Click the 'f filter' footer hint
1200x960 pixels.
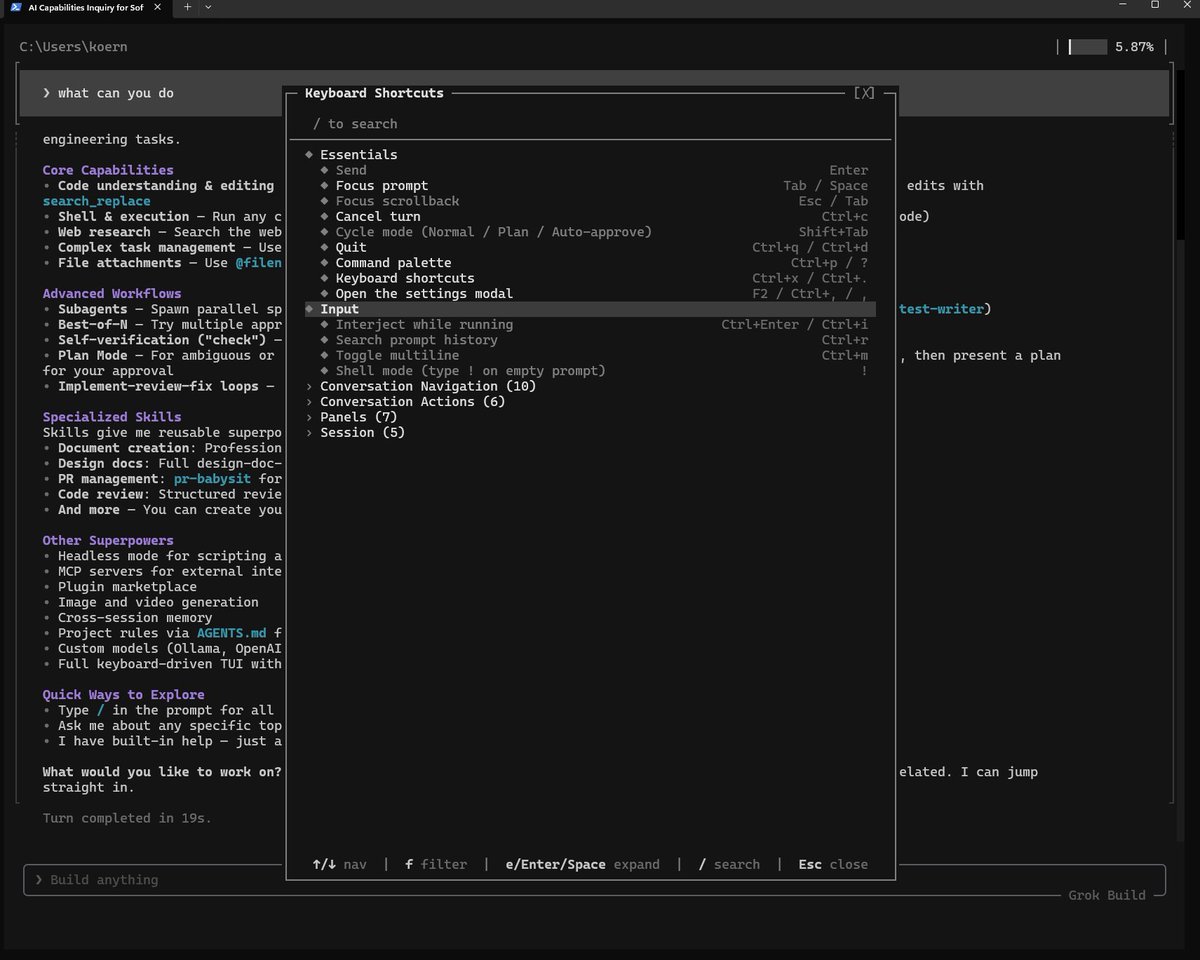pyautogui.click(x=436, y=864)
